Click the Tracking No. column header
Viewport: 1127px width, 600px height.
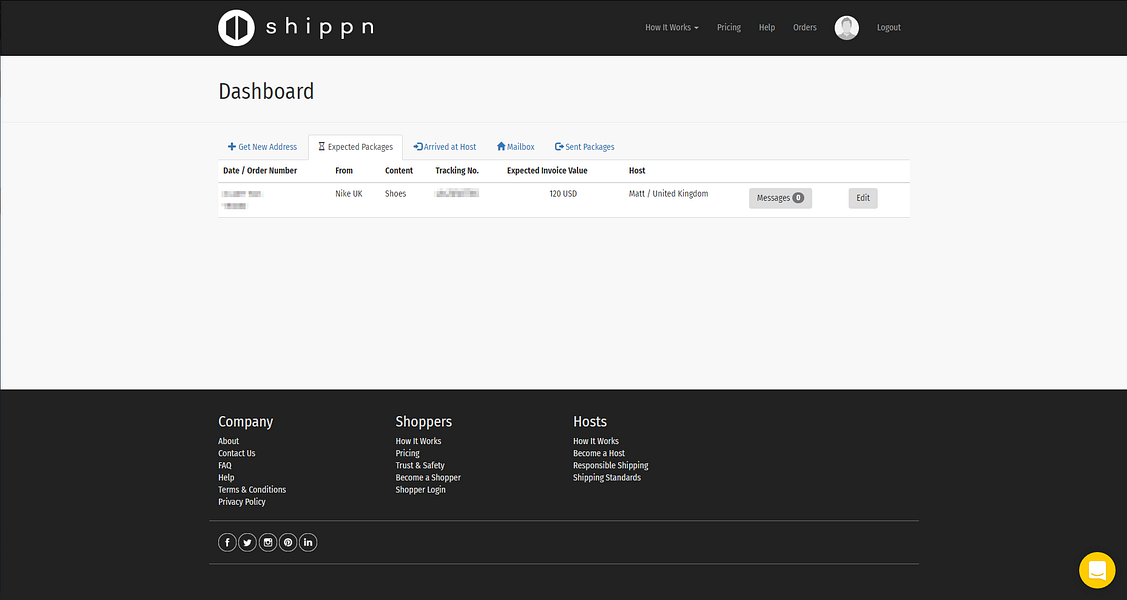457,171
